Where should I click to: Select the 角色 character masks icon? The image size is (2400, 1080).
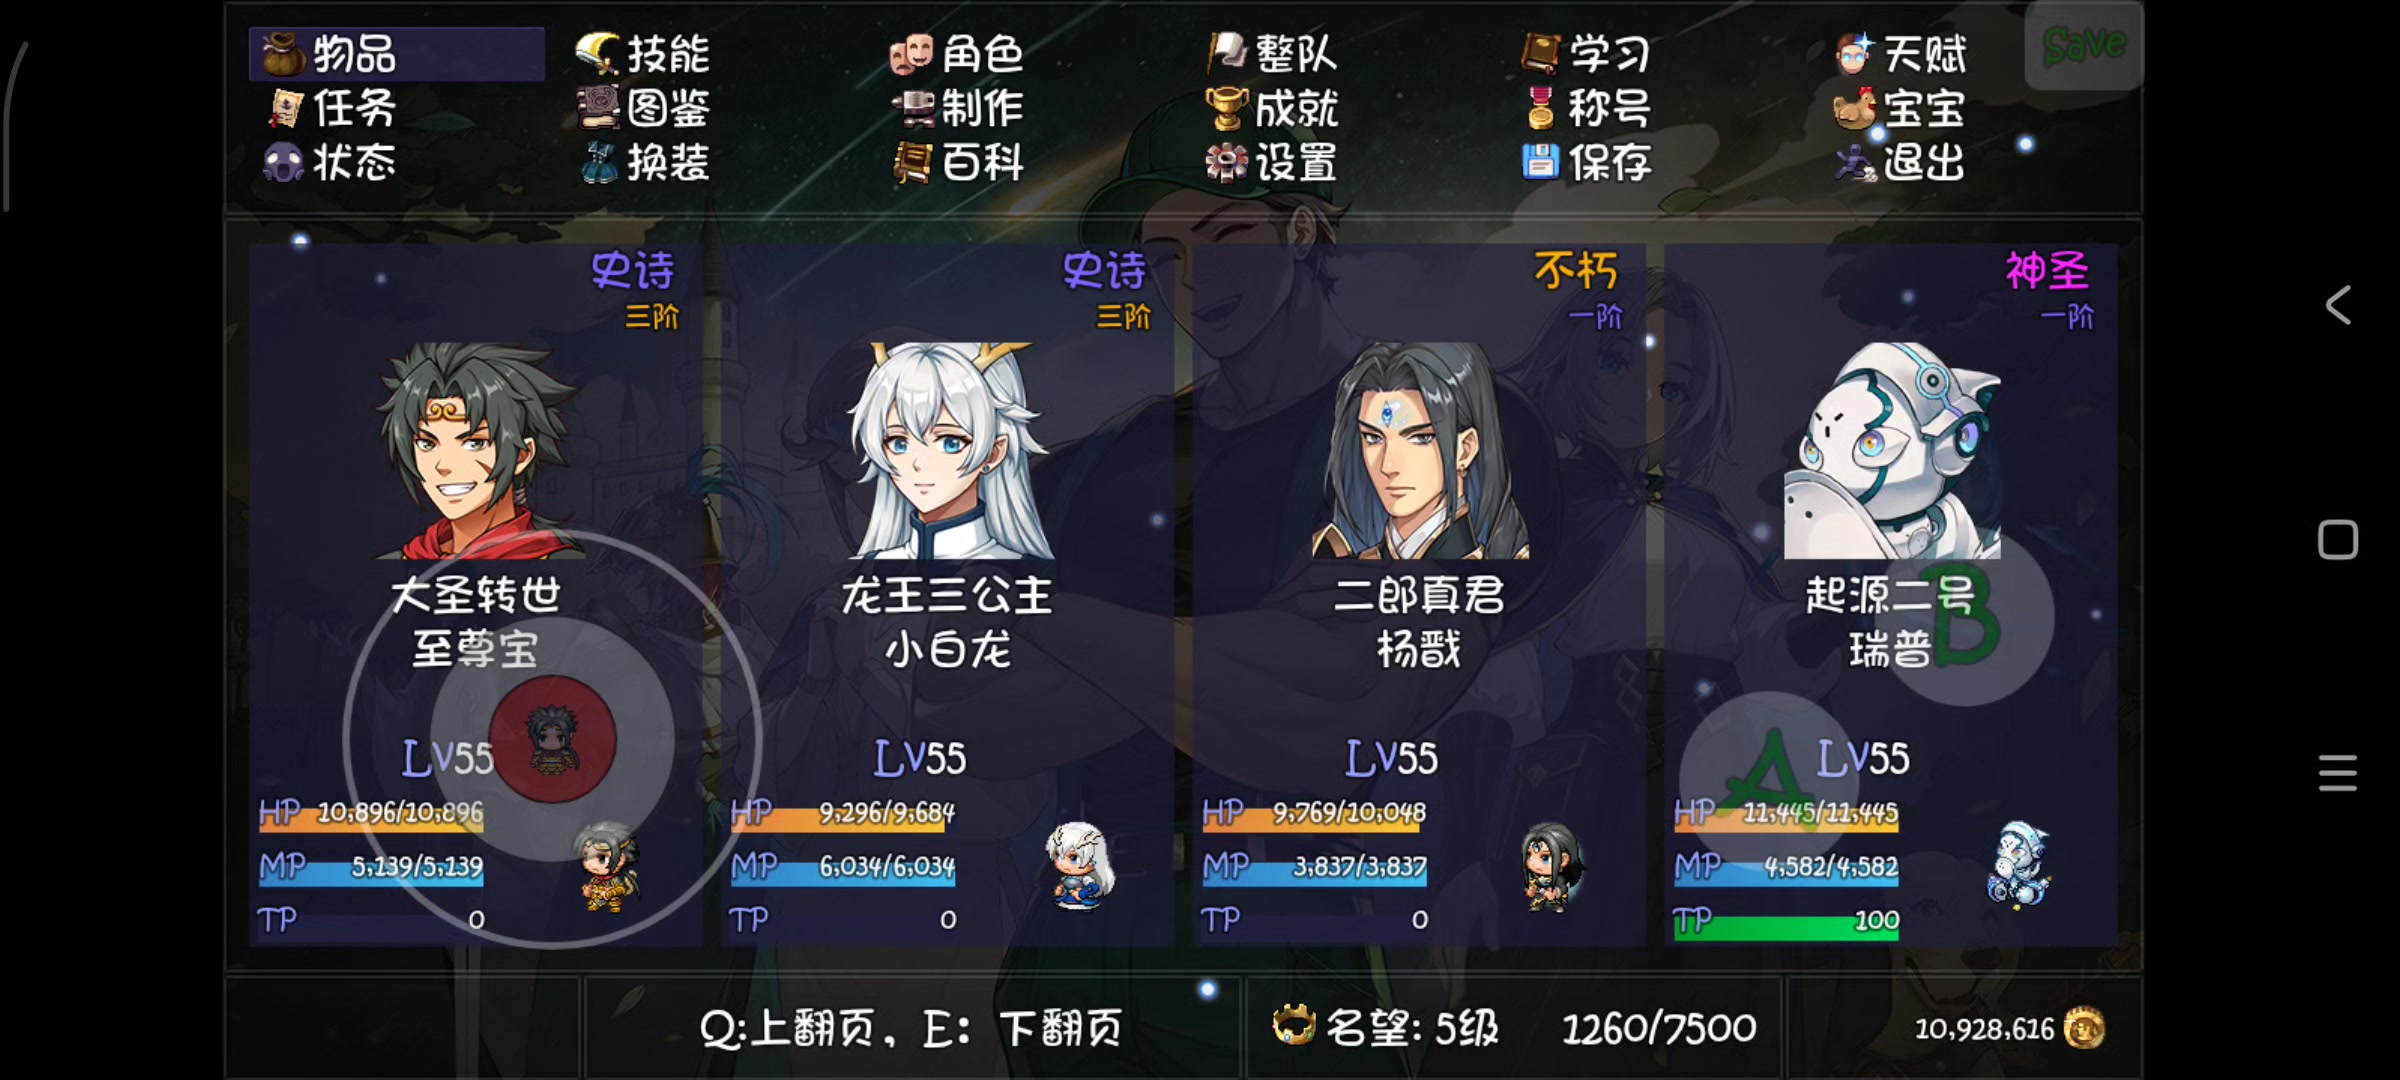point(911,54)
